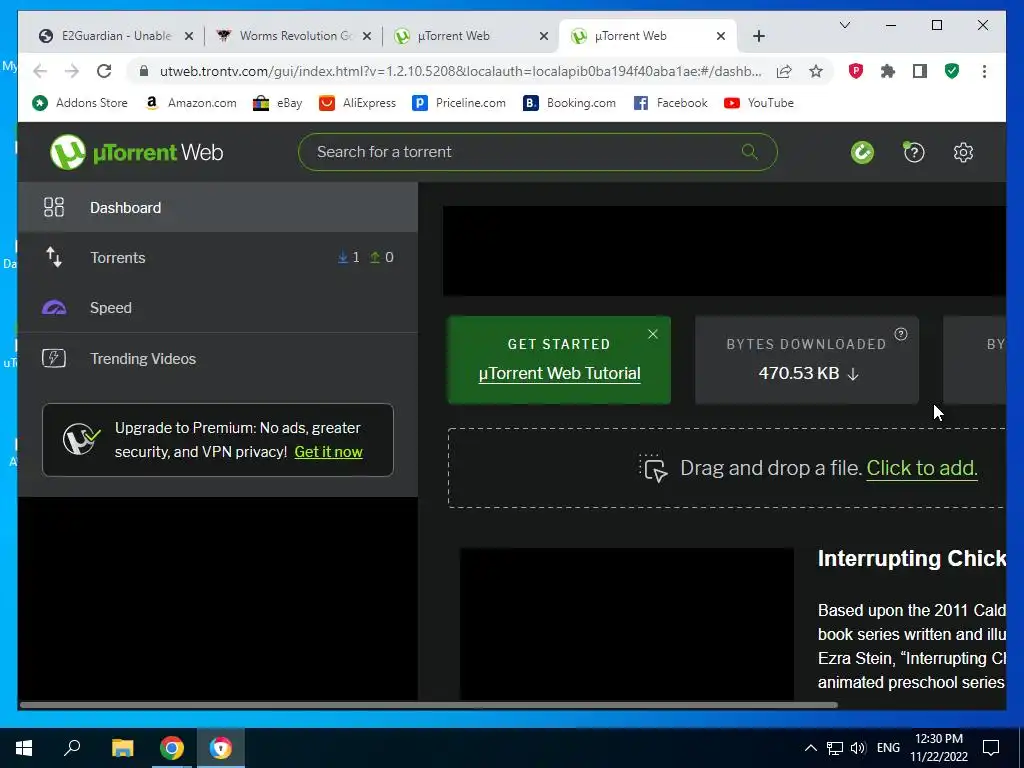Open the green upgrade circle icon in header
The height and width of the screenshot is (768, 1024).
coord(862,152)
